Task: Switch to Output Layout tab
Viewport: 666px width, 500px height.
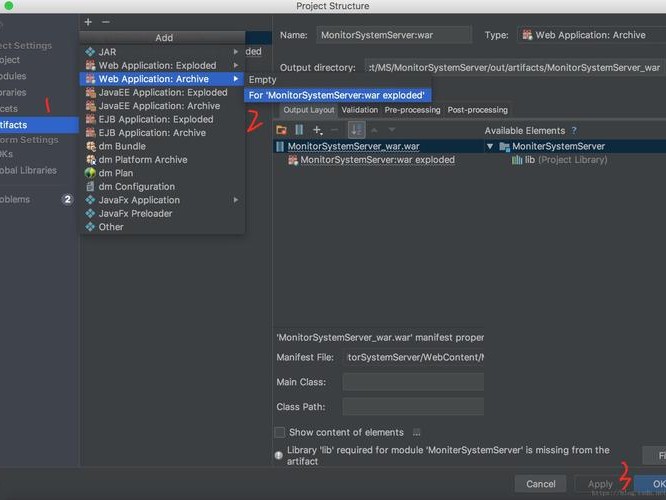Action: coord(309,110)
